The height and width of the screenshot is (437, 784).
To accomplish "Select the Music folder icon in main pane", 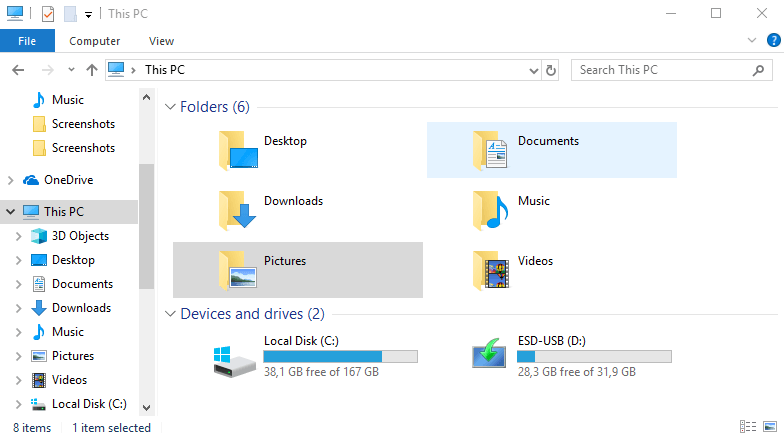I will coord(491,210).
